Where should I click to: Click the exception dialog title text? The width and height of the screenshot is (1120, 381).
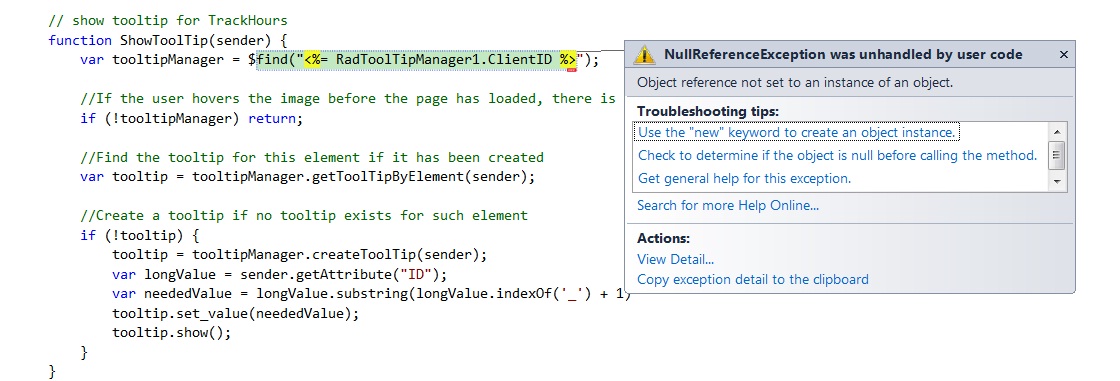click(843, 54)
